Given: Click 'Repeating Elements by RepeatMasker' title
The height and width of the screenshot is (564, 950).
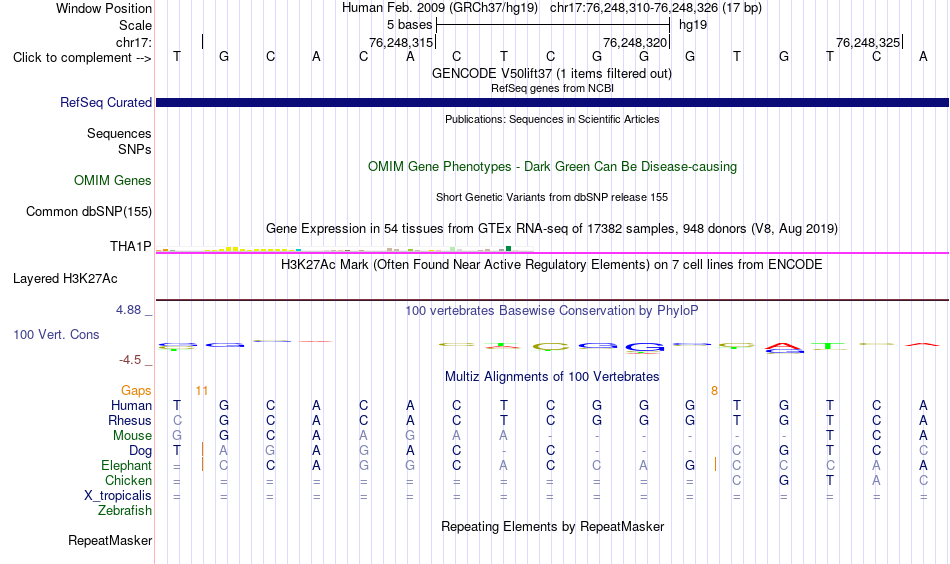Looking at the screenshot, I should coord(552,526).
